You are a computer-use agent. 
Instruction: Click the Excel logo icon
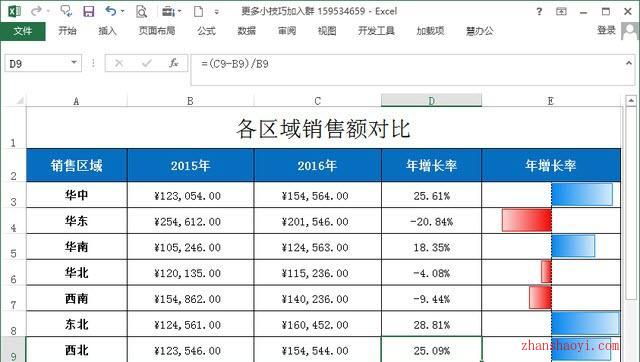tap(15, 11)
